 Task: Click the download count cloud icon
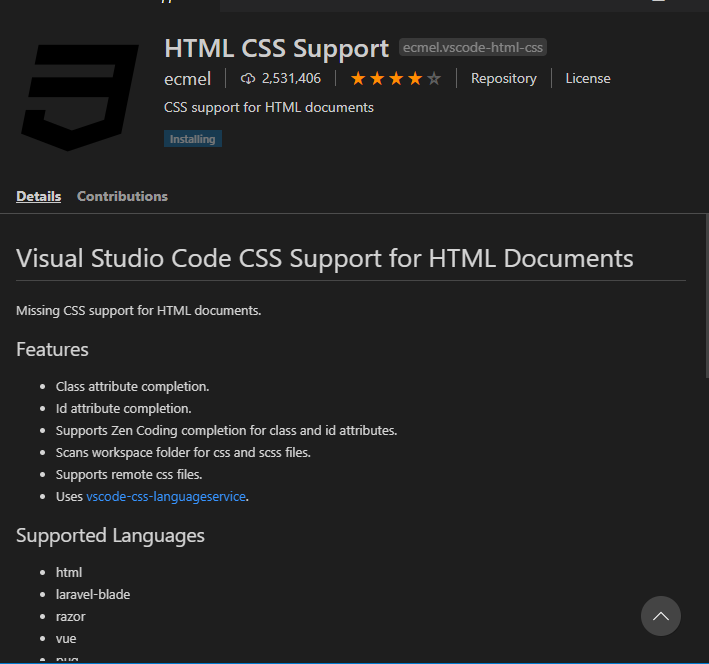(247, 79)
